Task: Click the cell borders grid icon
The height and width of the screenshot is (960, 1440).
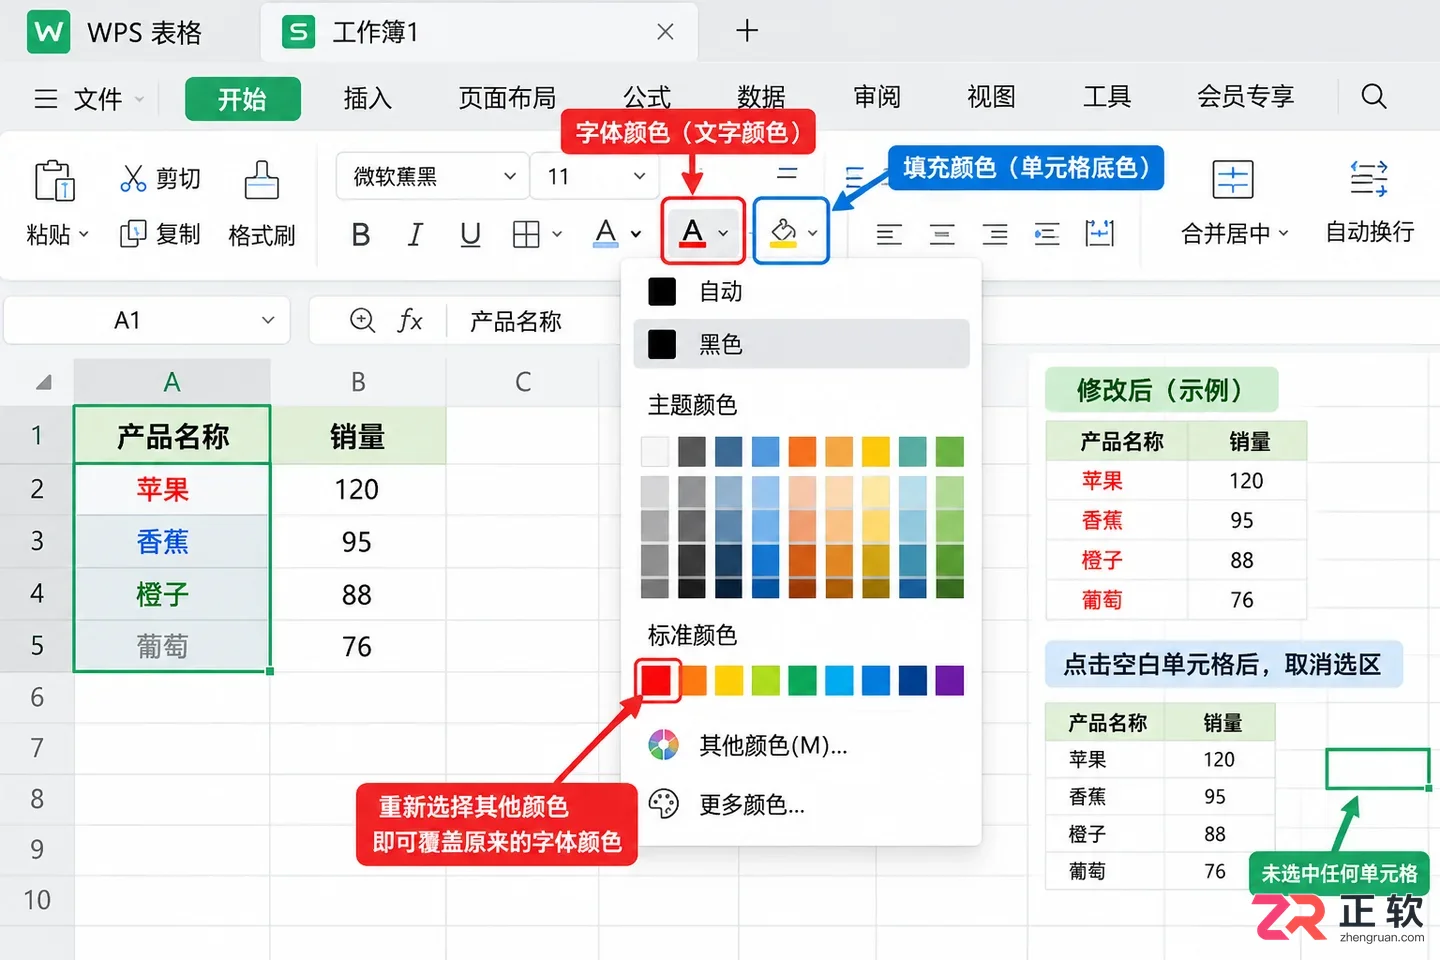Action: pyautogui.click(x=526, y=234)
